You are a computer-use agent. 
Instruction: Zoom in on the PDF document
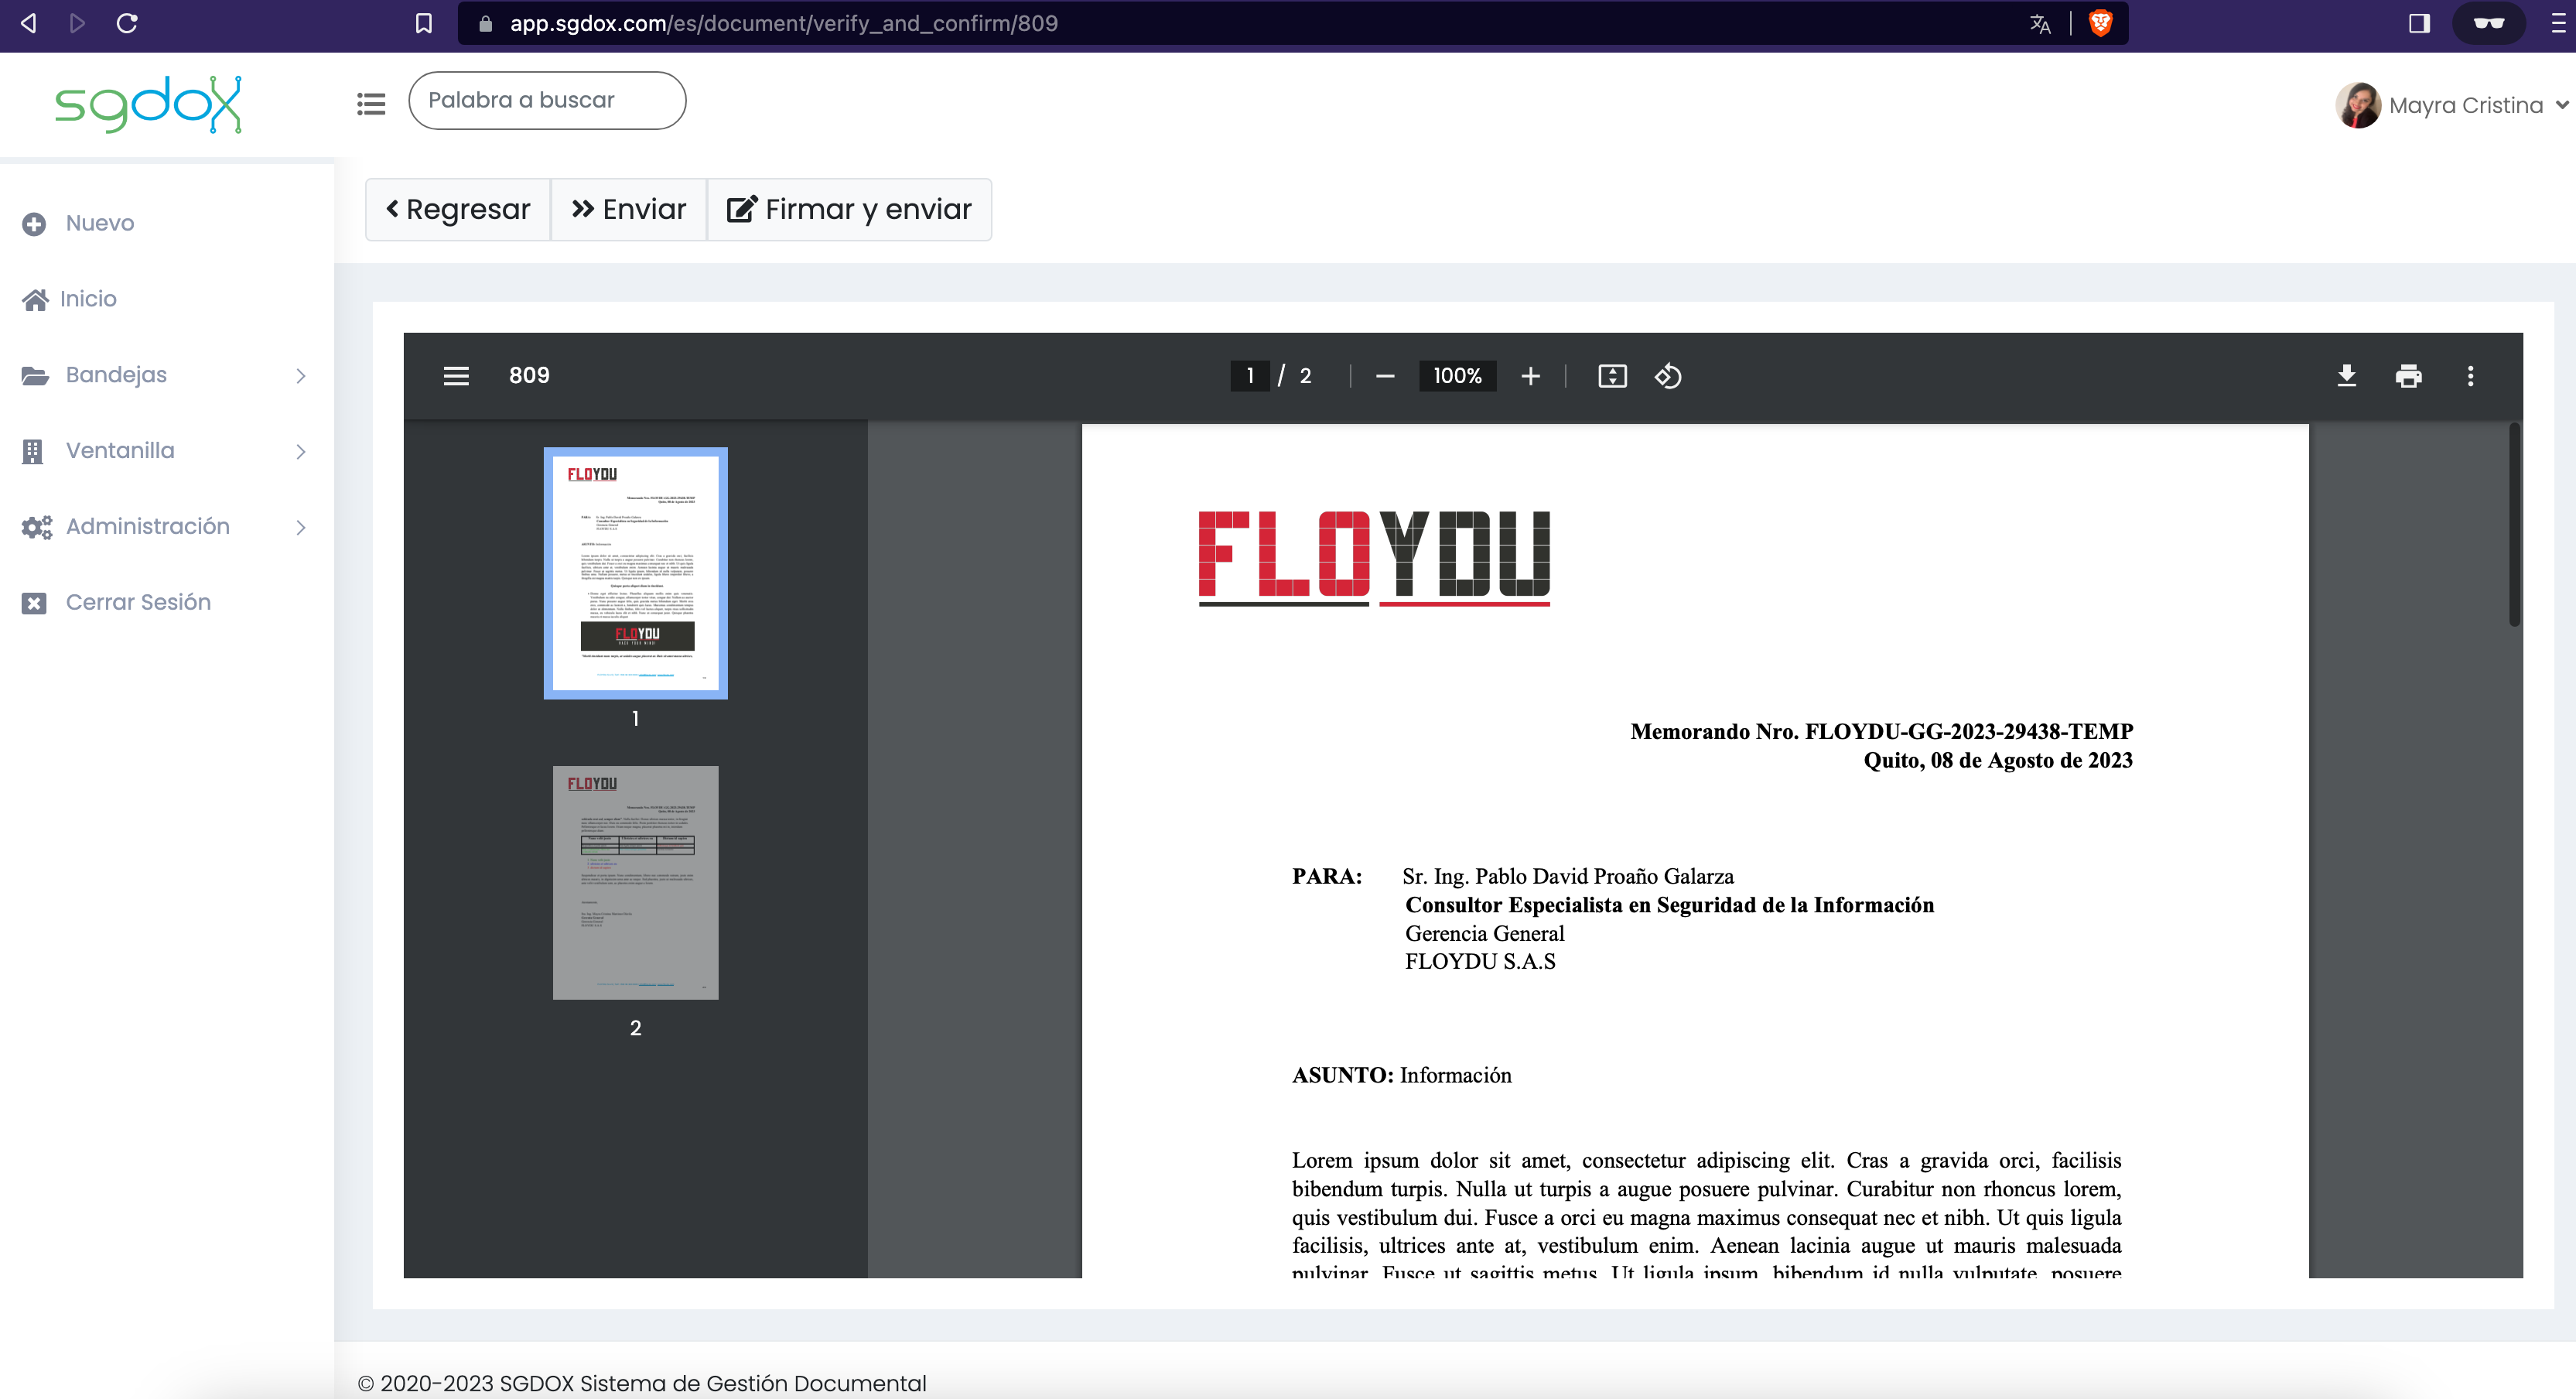[1530, 376]
